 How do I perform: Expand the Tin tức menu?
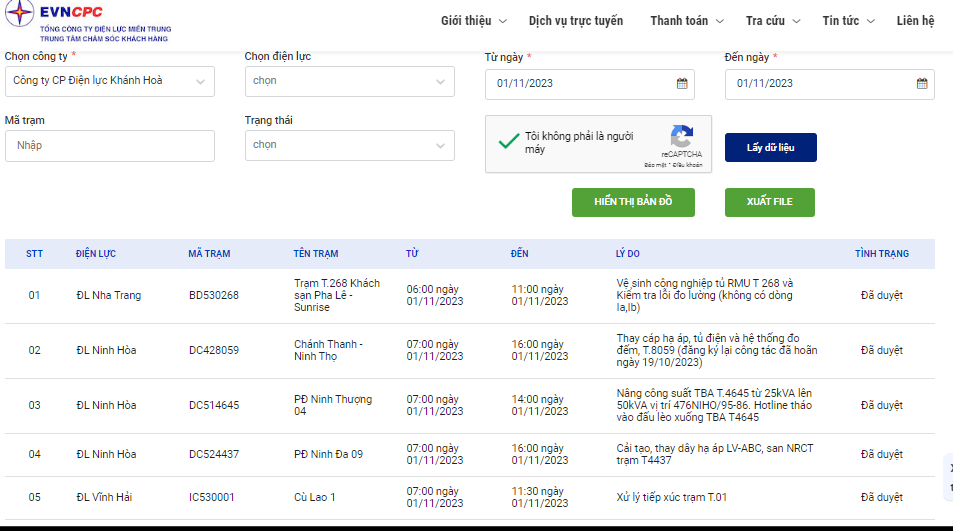pyautogui.click(x=848, y=21)
